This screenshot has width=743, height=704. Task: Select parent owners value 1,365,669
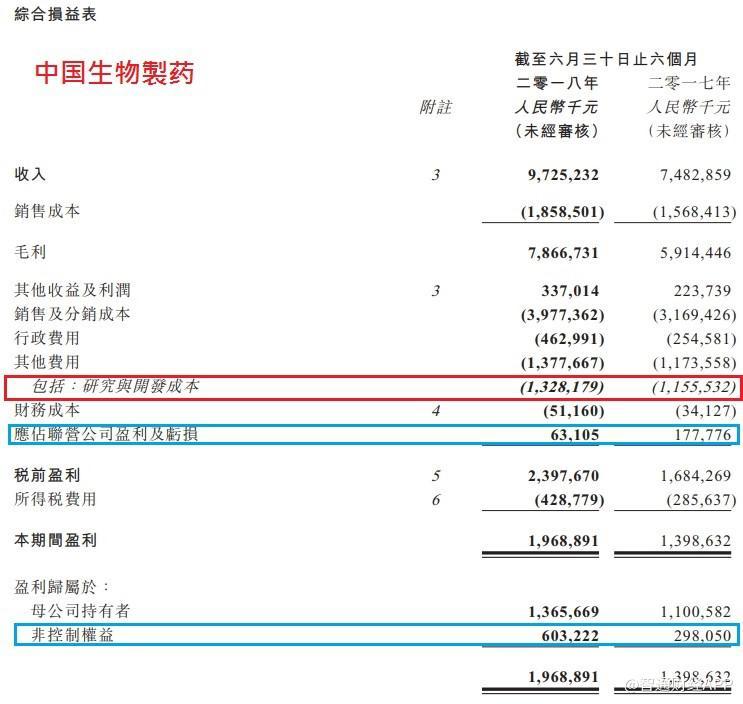point(563,612)
